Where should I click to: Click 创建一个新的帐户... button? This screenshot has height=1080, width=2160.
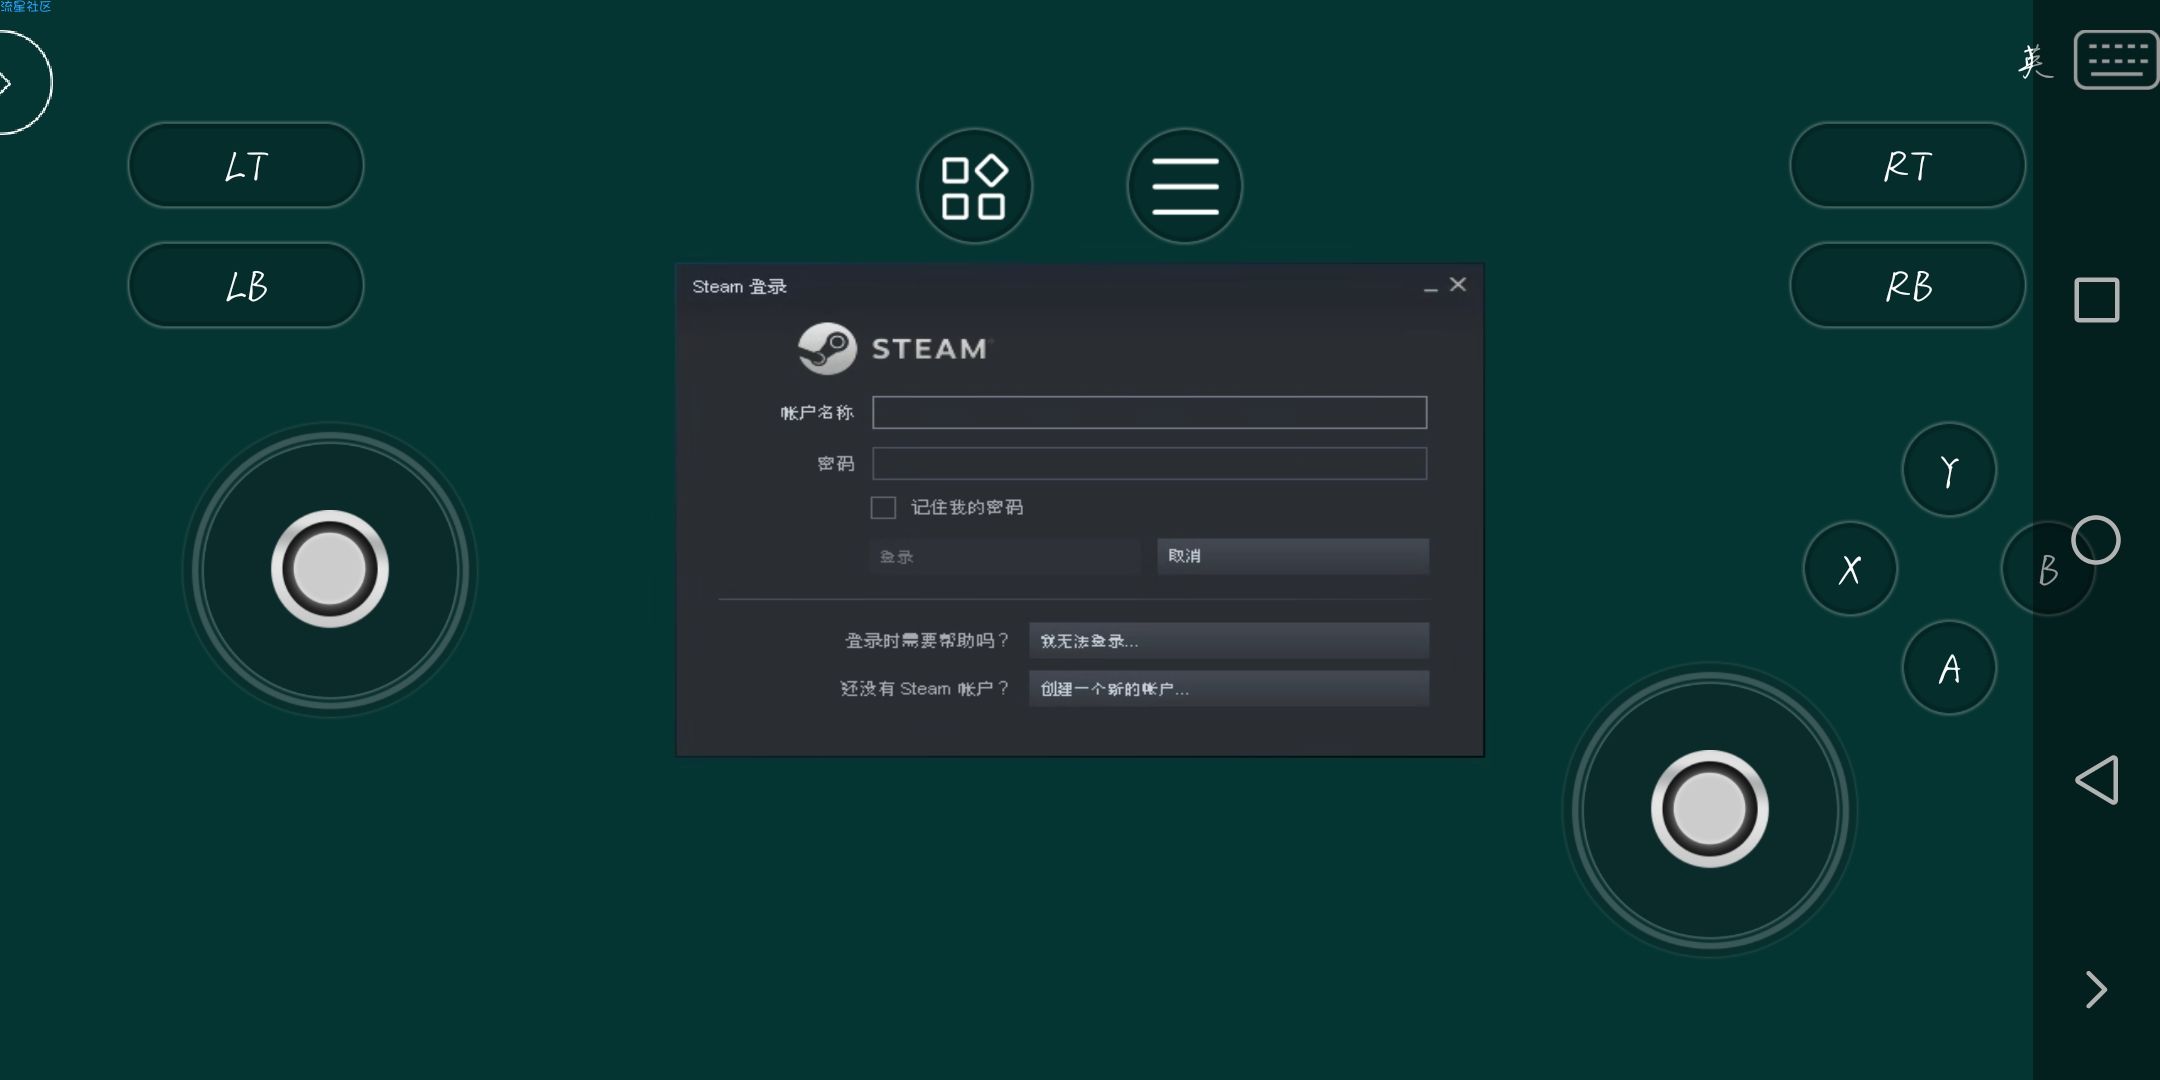coord(1229,689)
